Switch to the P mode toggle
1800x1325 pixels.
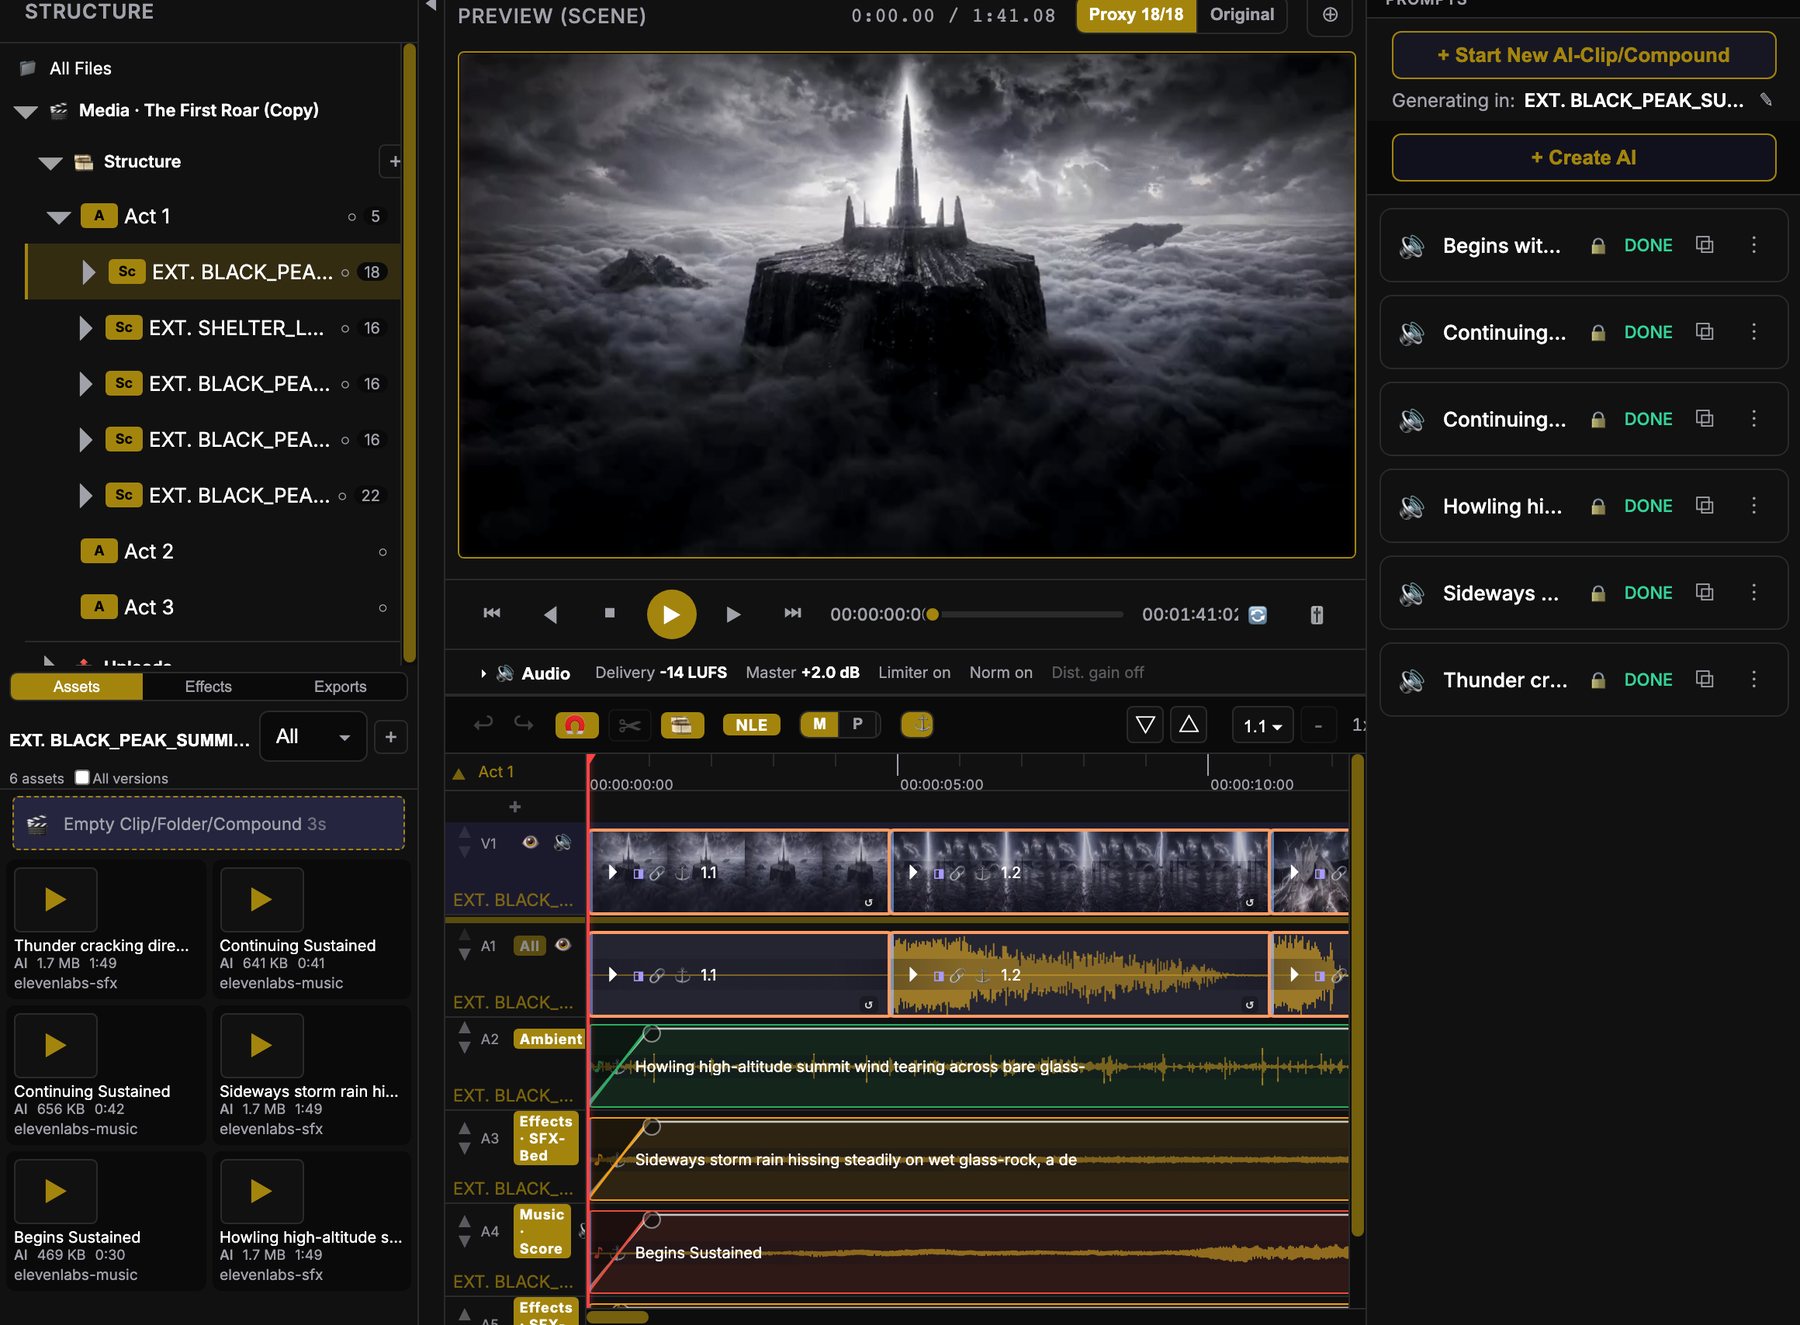tap(857, 724)
